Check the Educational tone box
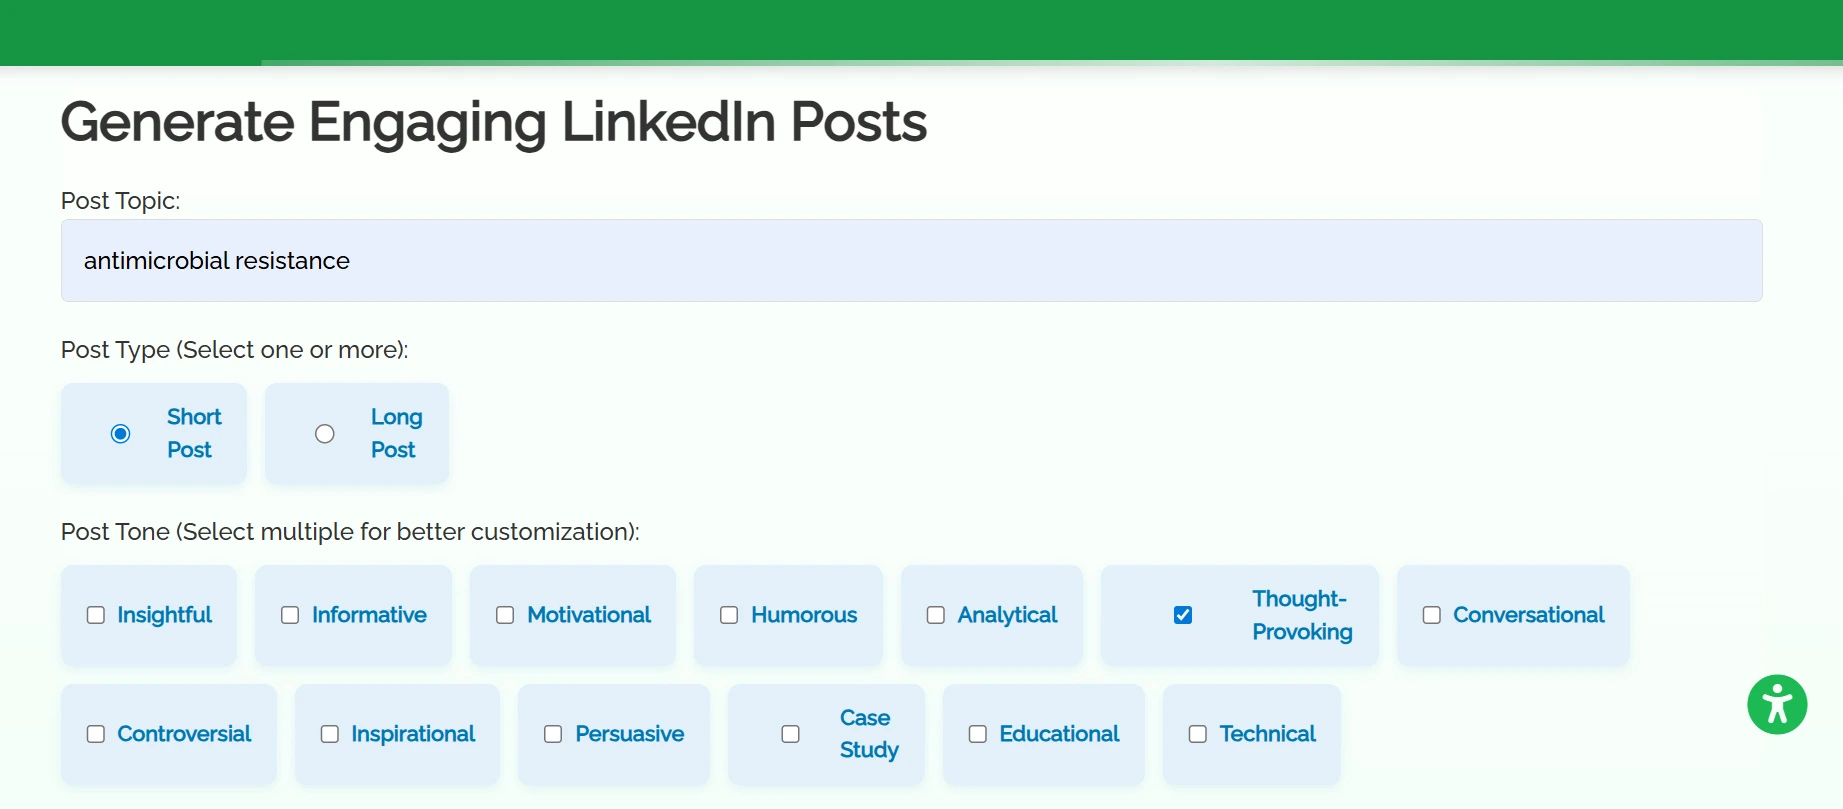 pyautogui.click(x=978, y=734)
